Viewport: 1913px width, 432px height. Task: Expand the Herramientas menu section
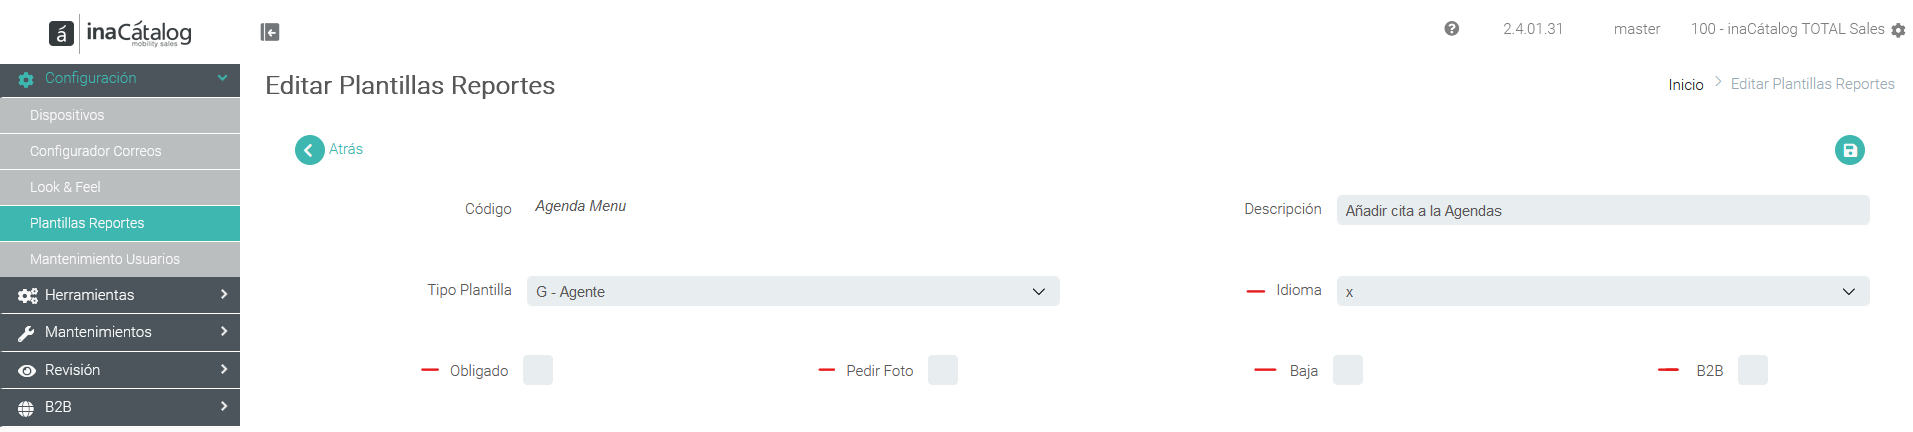click(x=120, y=295)
